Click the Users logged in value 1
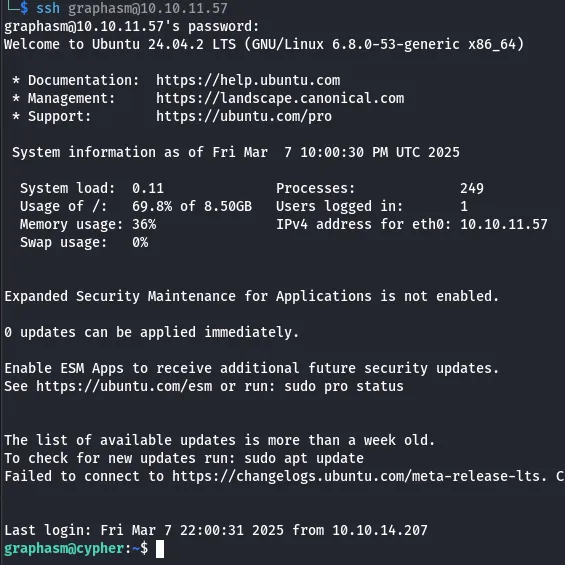This screenshot has width=565, height=565. 464,206
